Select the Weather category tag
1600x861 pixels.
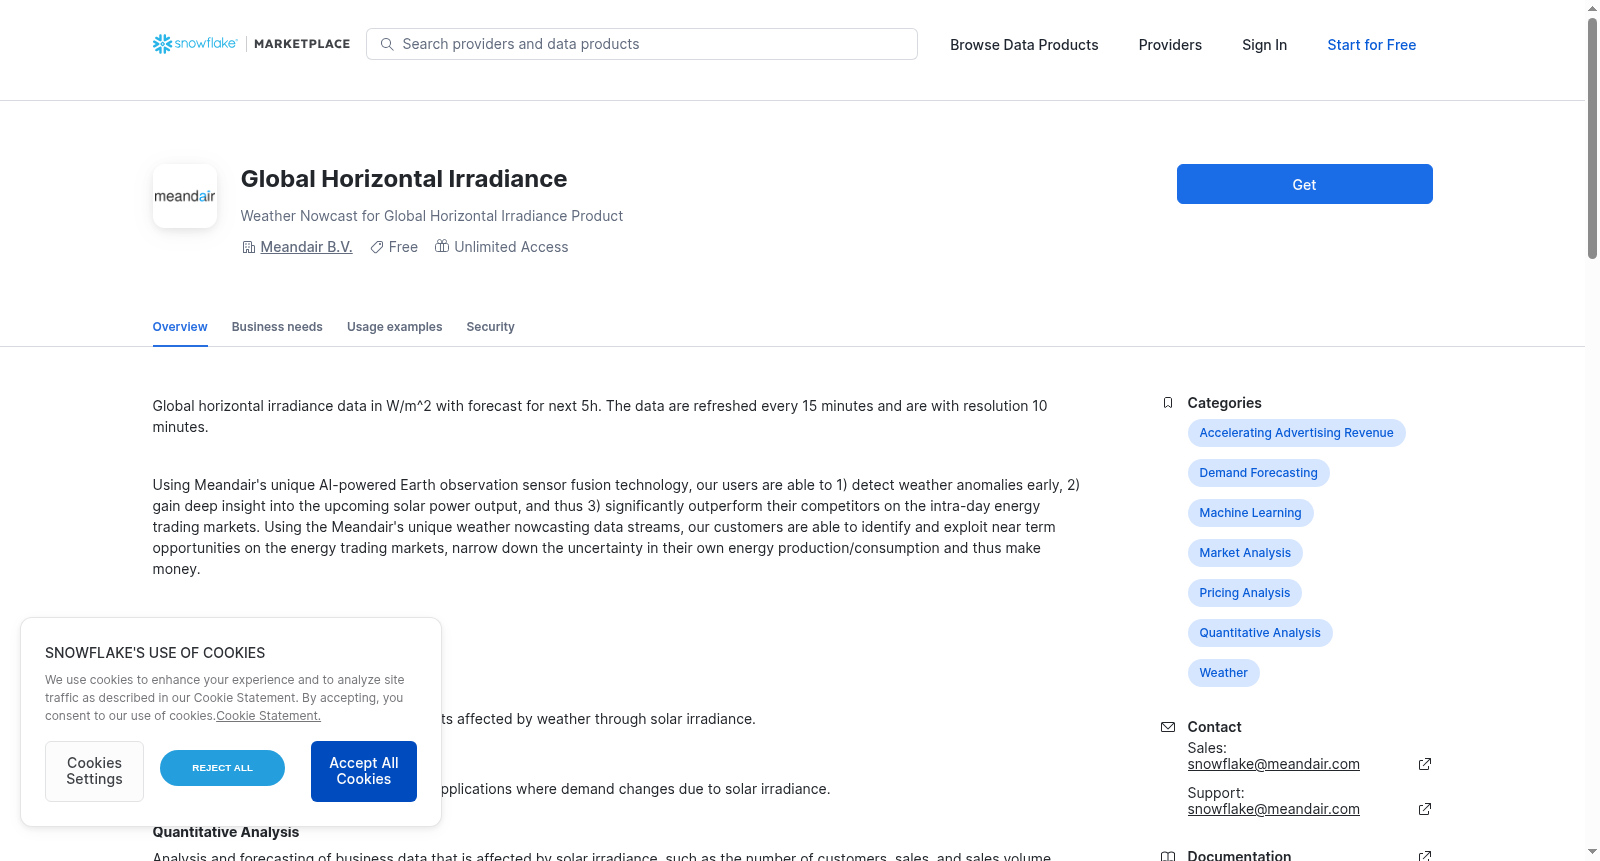1223,673
